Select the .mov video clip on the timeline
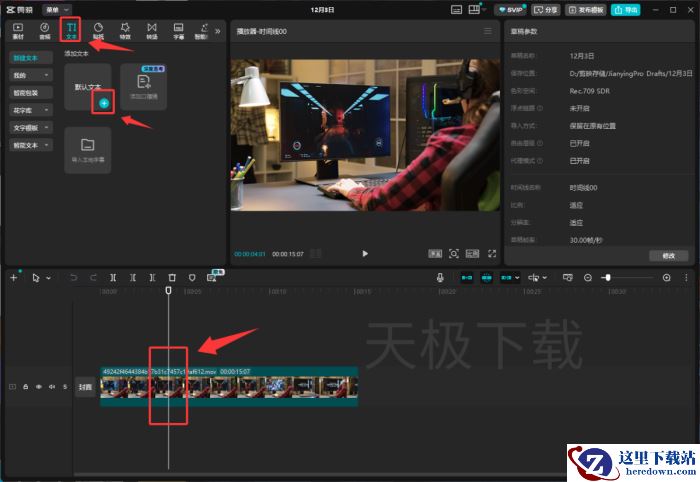700x482 pixels. click(x=229, y=386)
